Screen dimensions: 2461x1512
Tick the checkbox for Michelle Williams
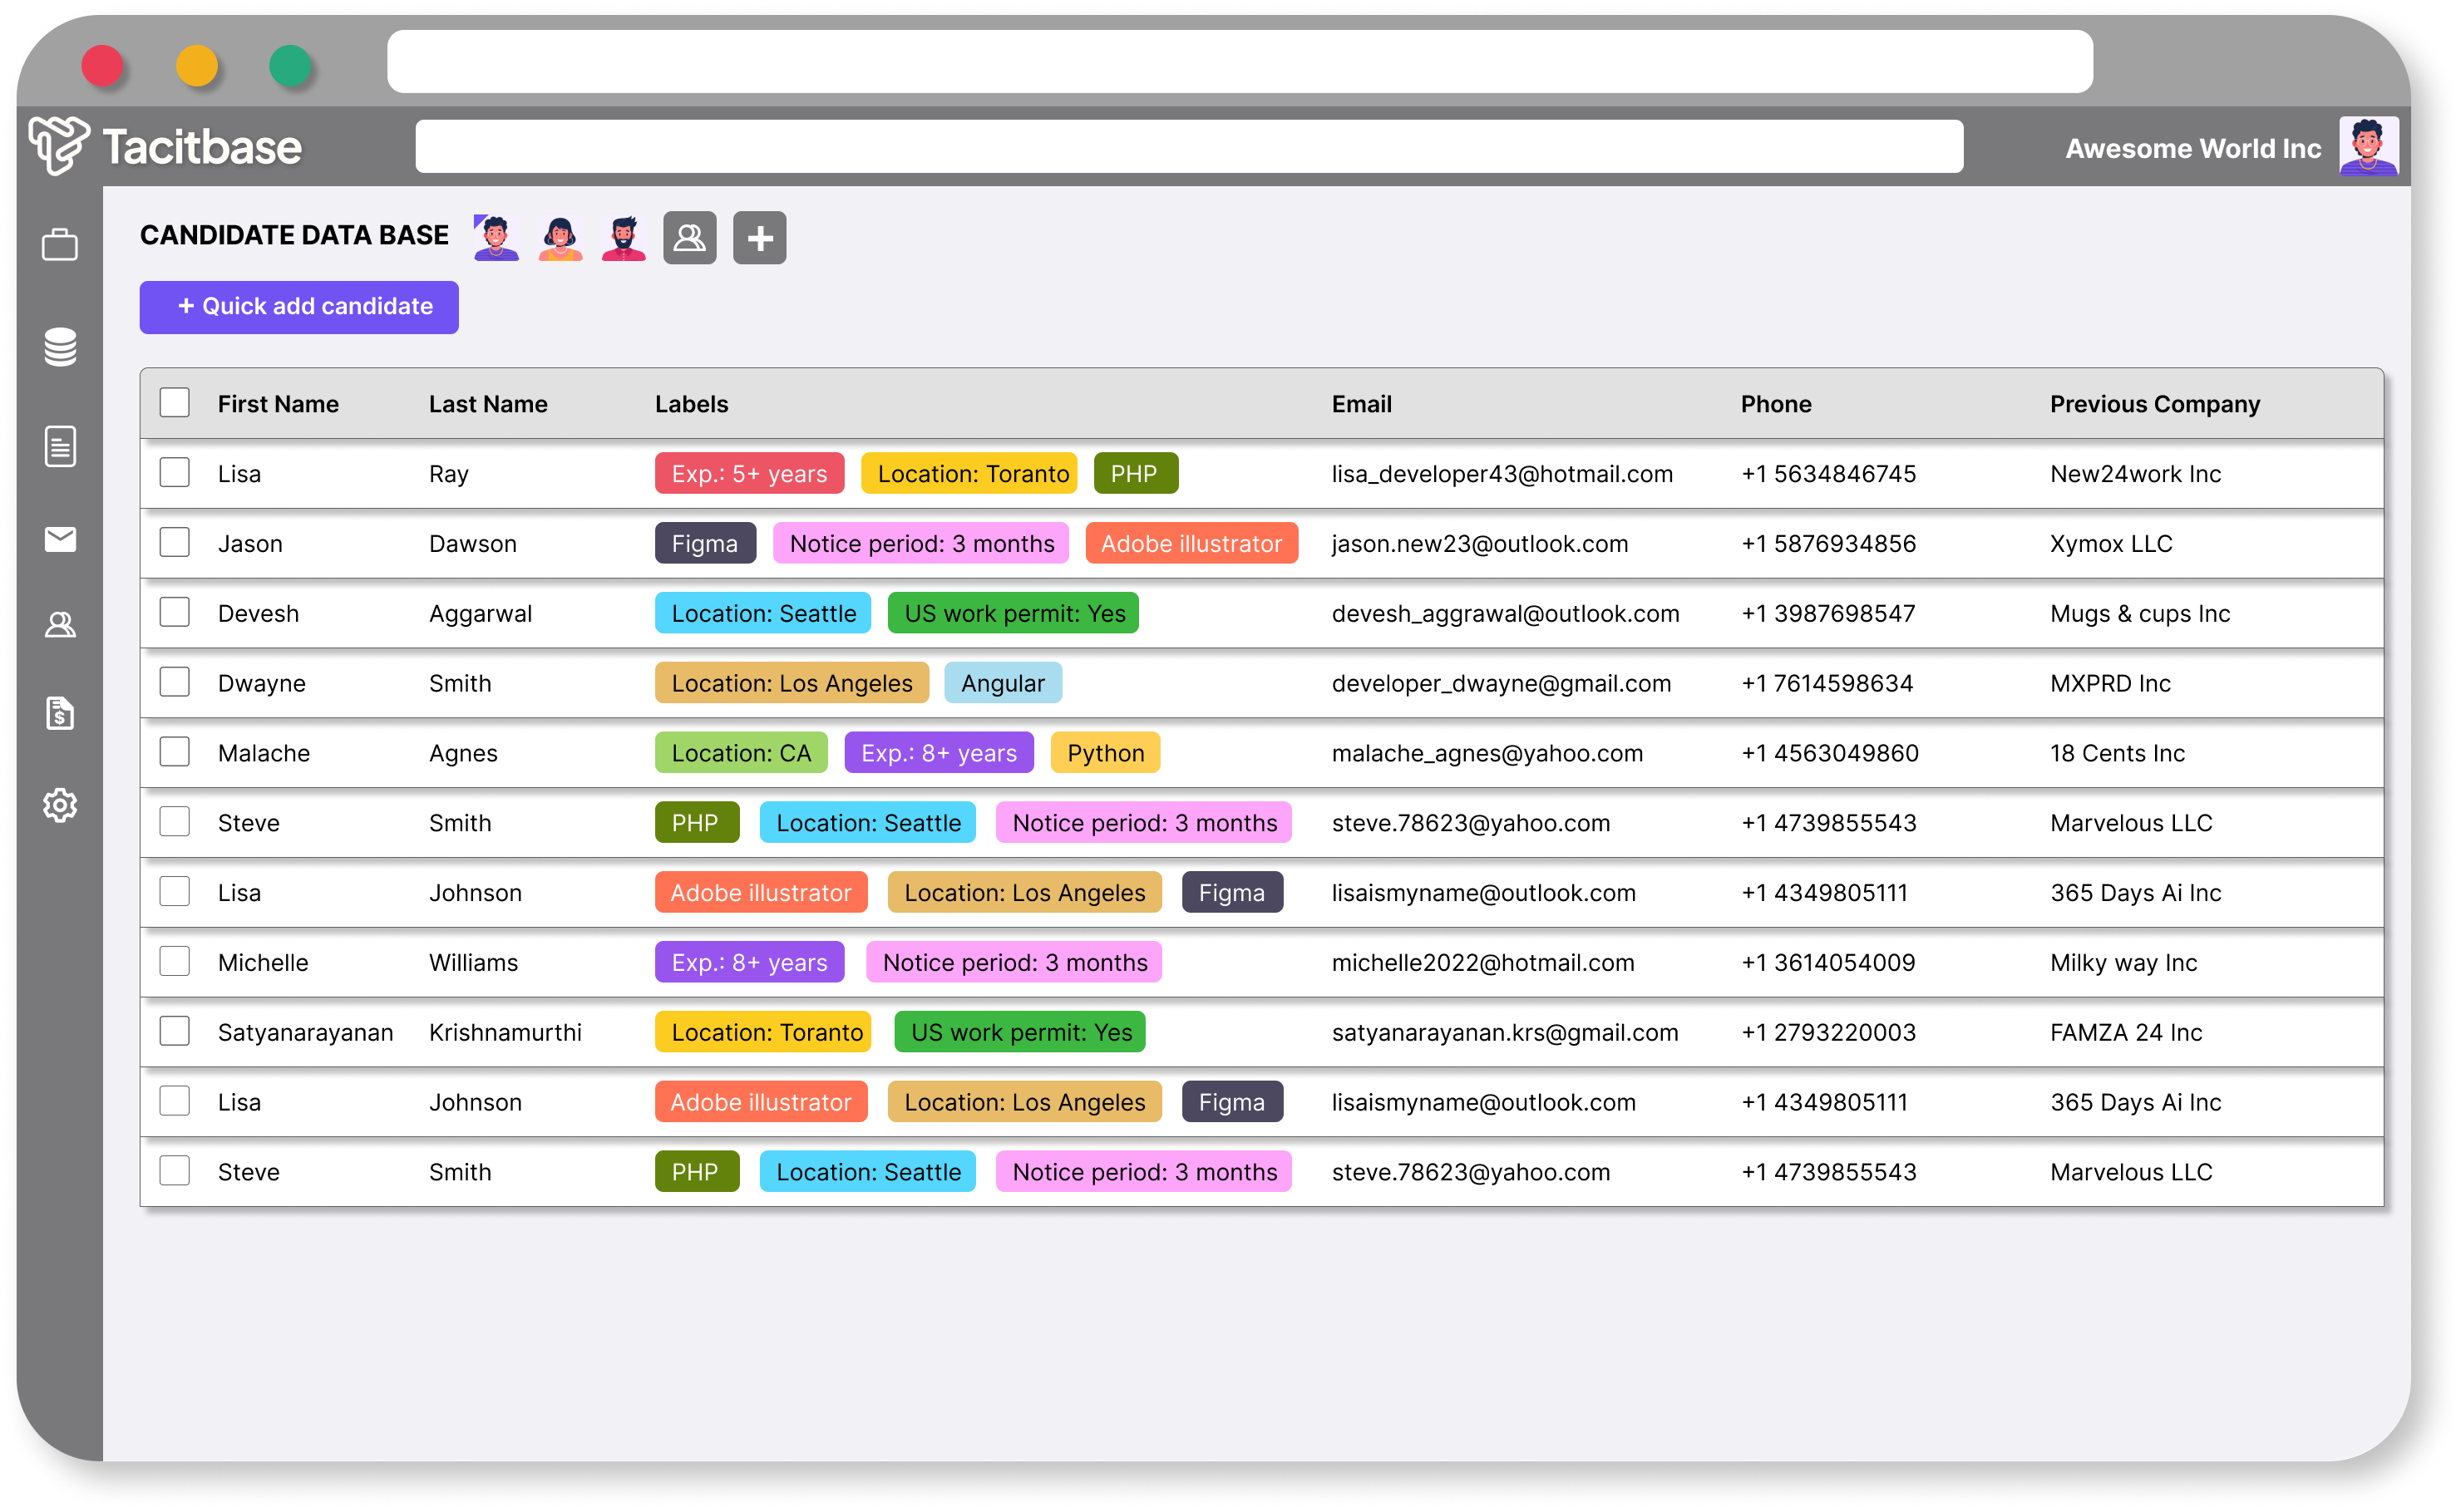pyautogui.click(x=175, y=961)
